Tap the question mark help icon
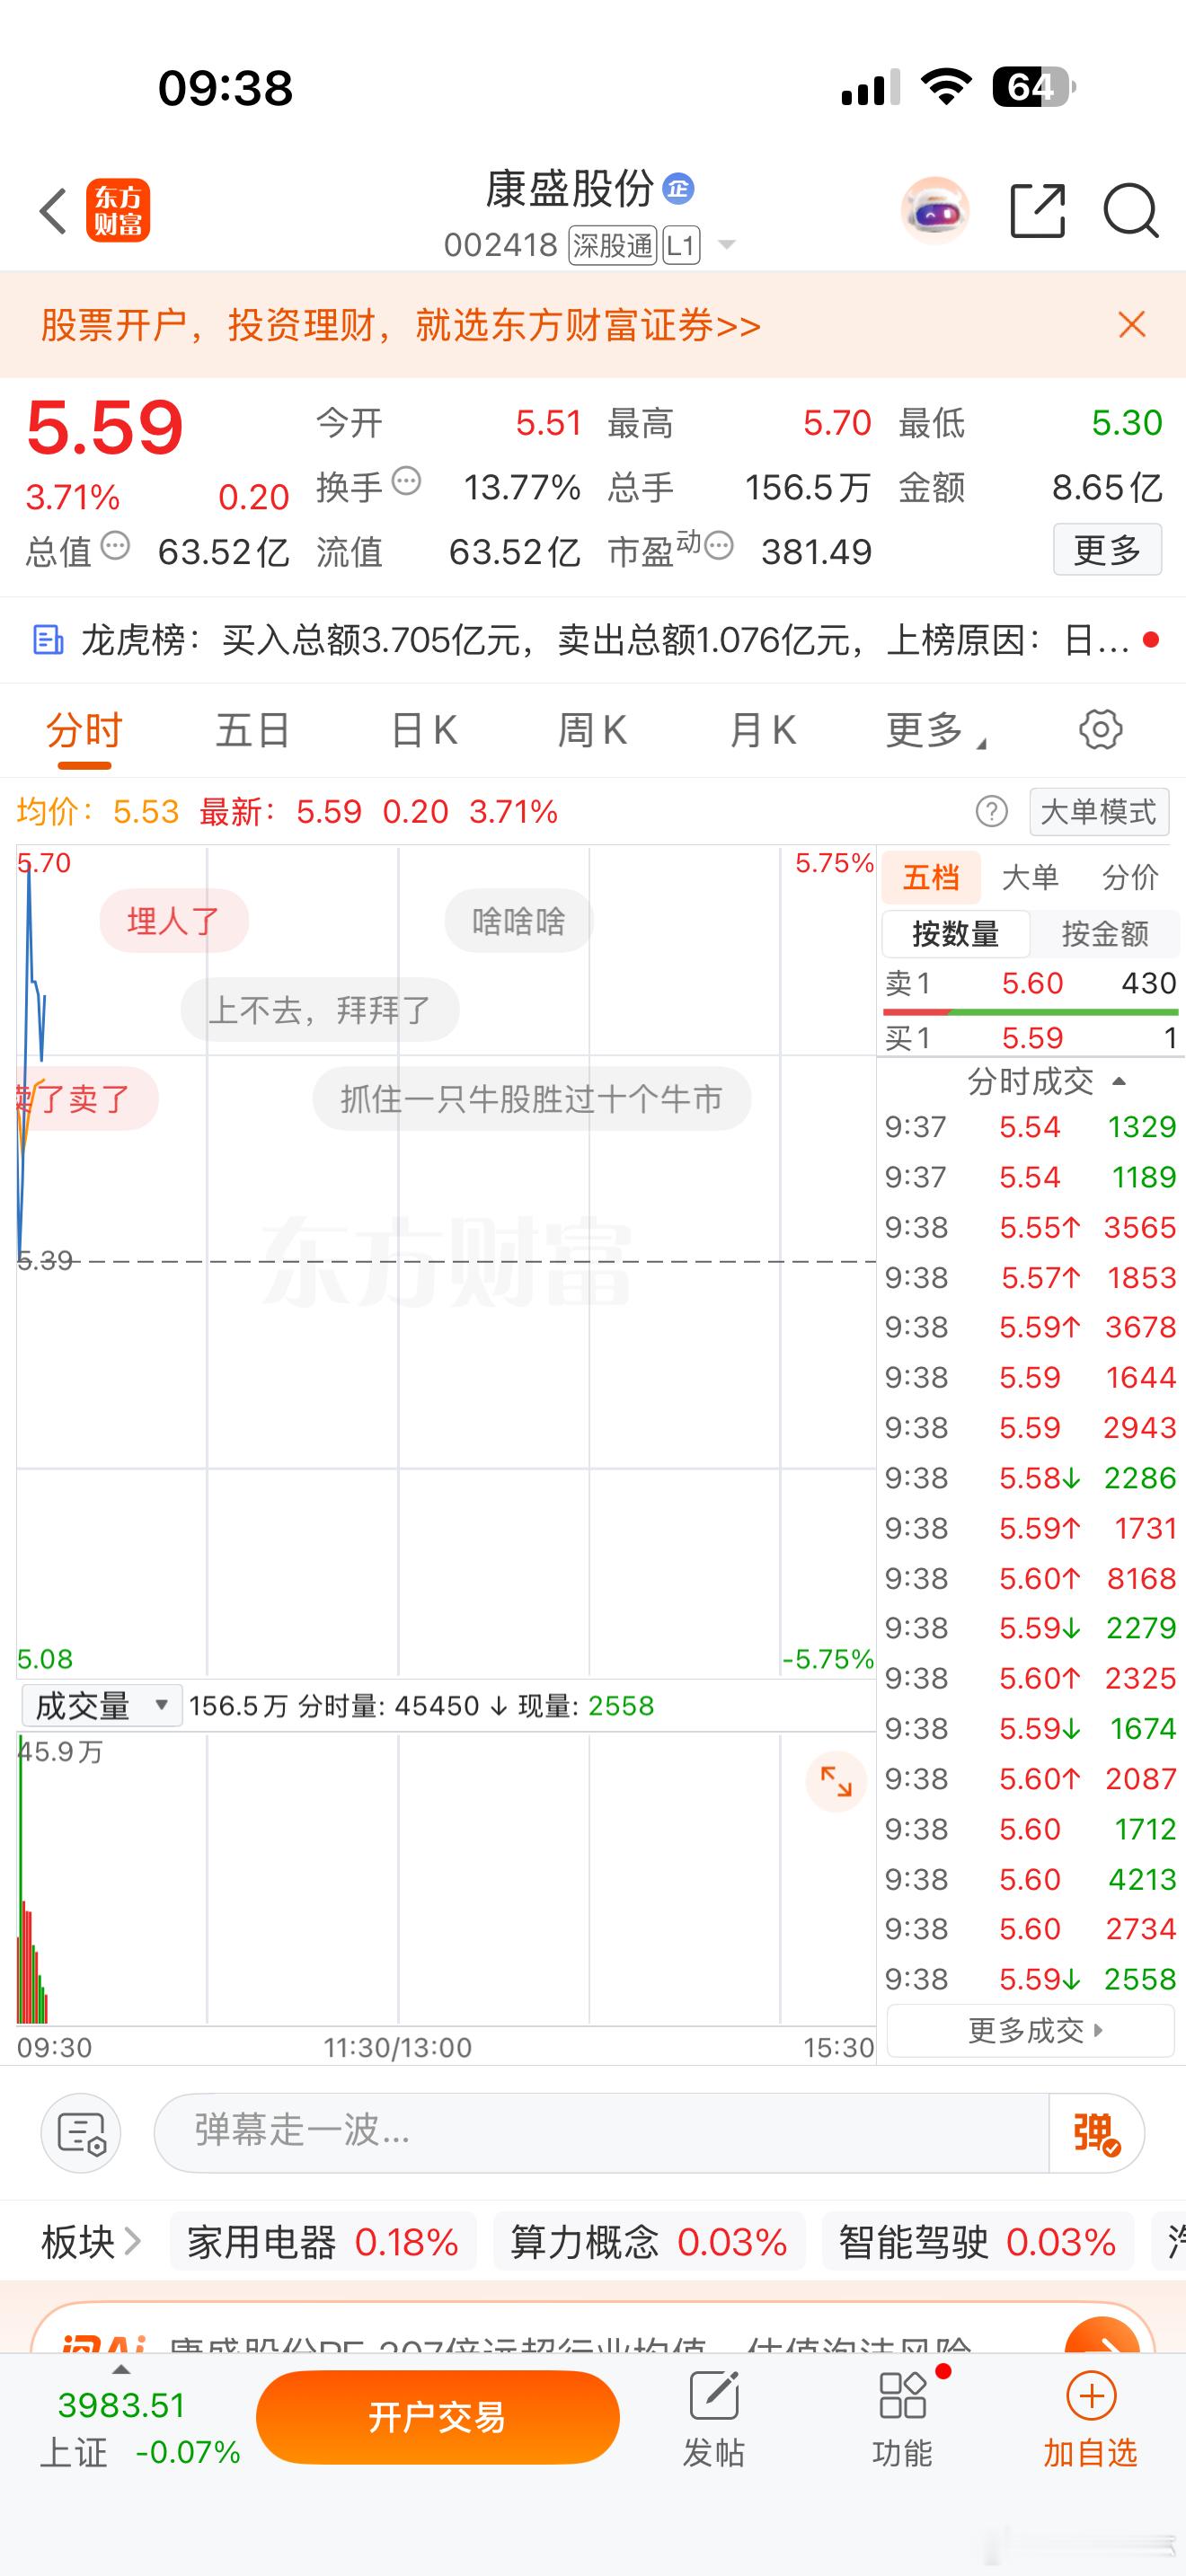The image size is (1186, 2576). 991,811
